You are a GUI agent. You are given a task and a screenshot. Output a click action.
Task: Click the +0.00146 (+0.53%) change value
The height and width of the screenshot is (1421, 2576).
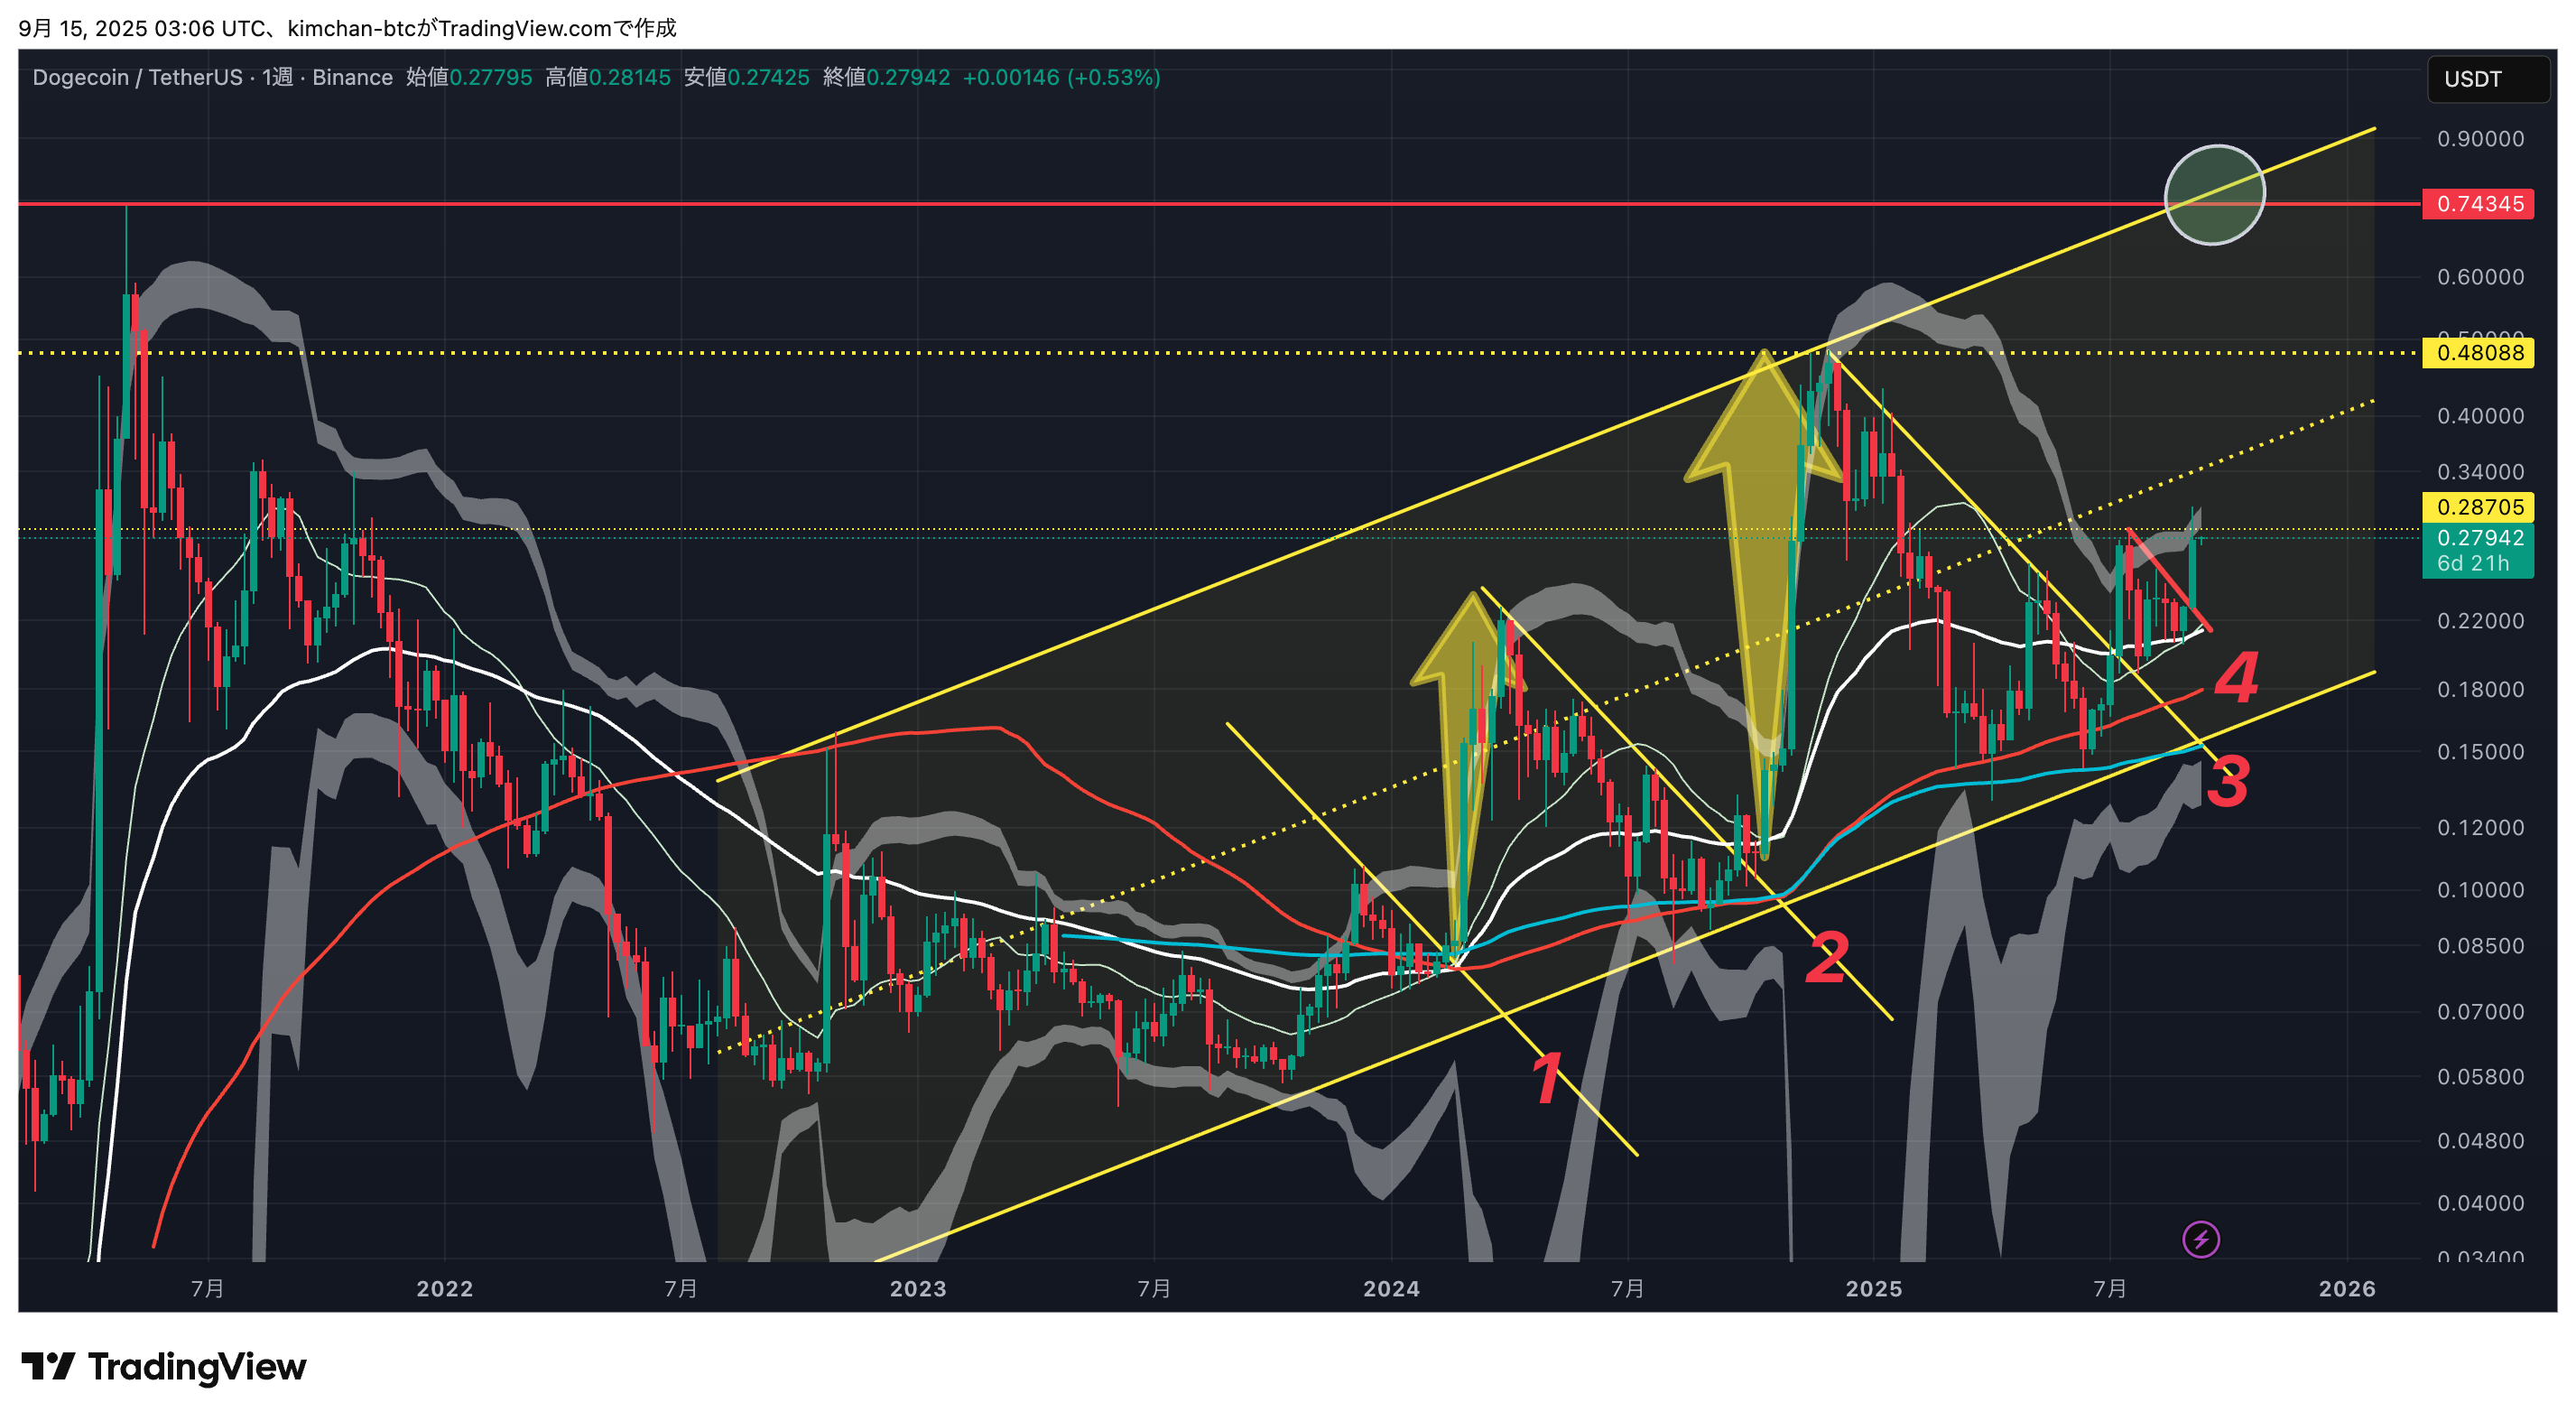[1061, 78]
